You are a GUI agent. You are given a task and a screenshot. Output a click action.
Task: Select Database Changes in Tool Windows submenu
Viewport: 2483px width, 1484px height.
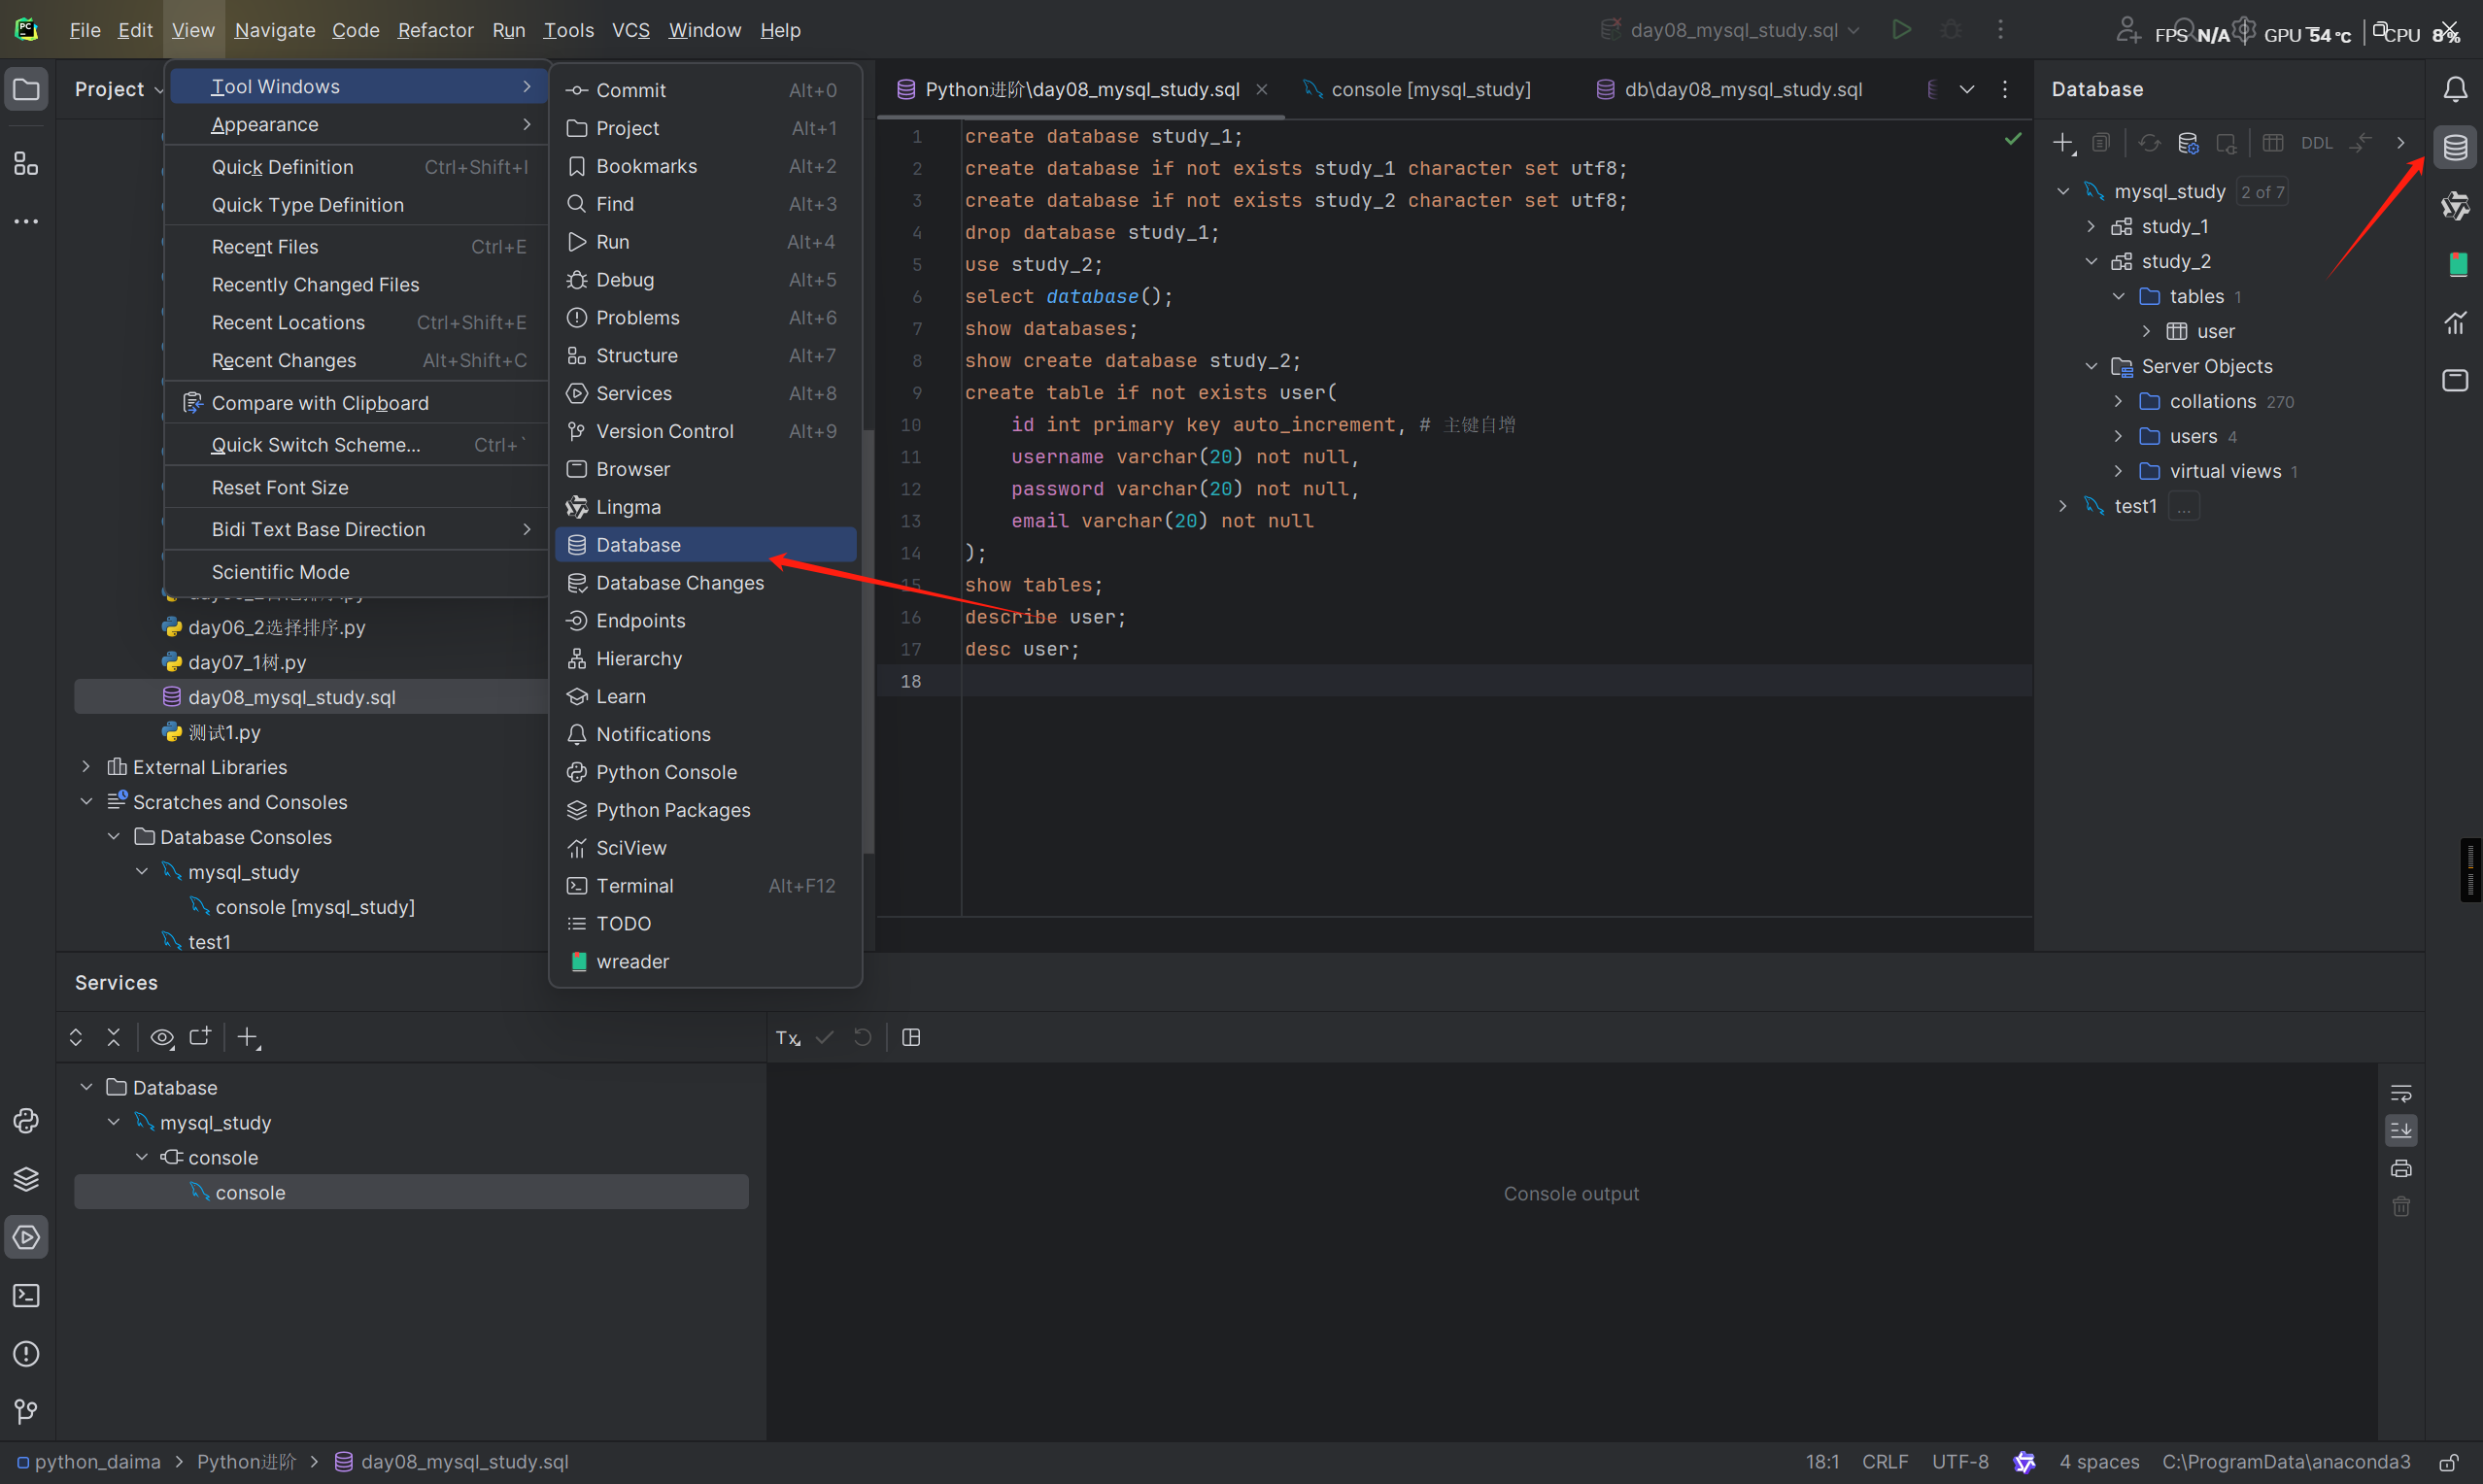(679, 583)
